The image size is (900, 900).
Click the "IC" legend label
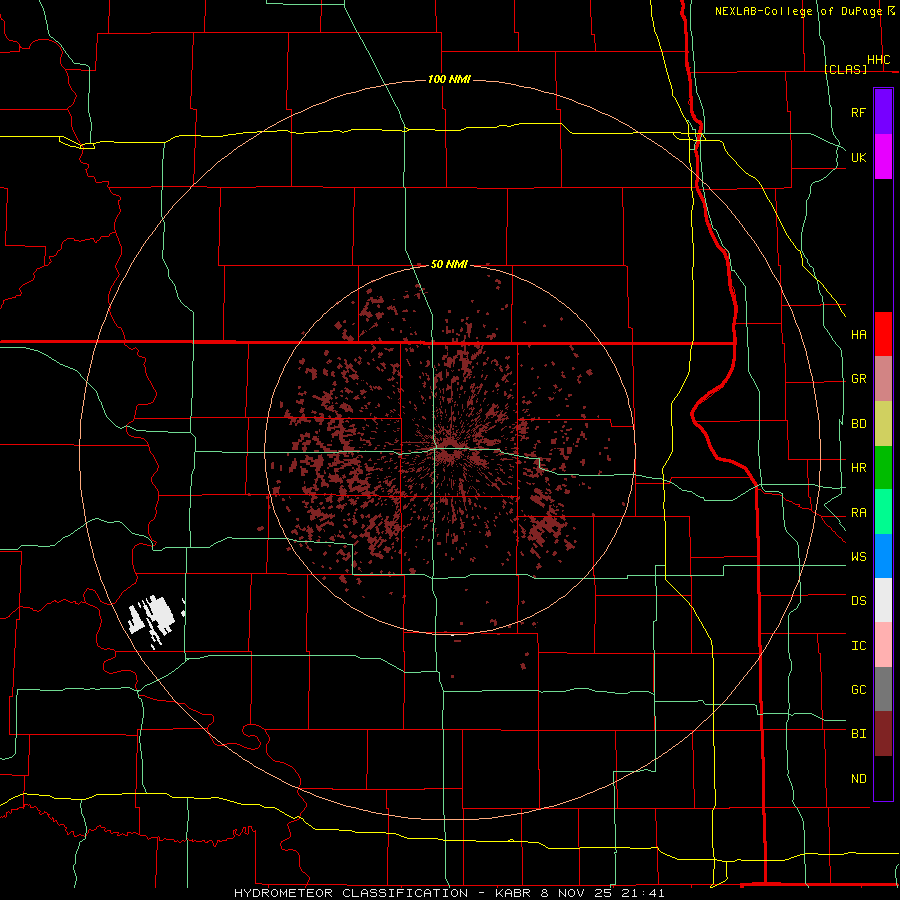859,646
